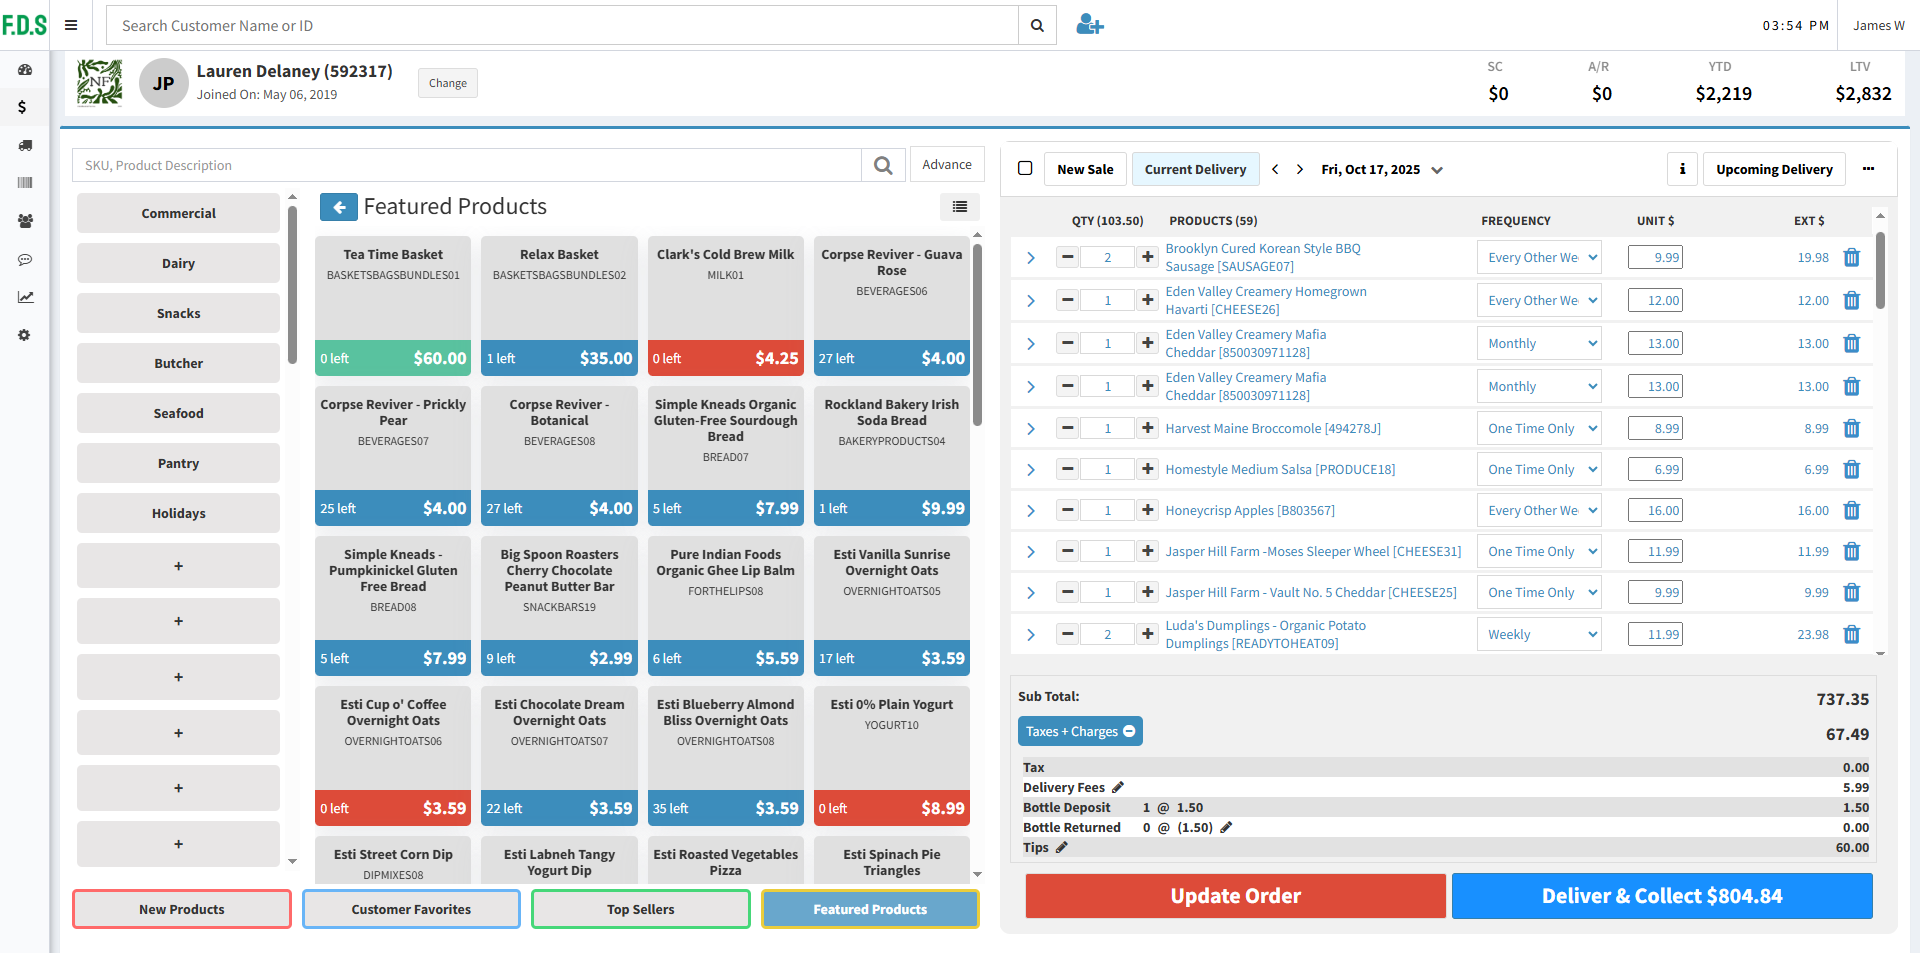Click the back arrow beside Featured Products
This screenshot has width=1920, height=953.
(338, 207)
